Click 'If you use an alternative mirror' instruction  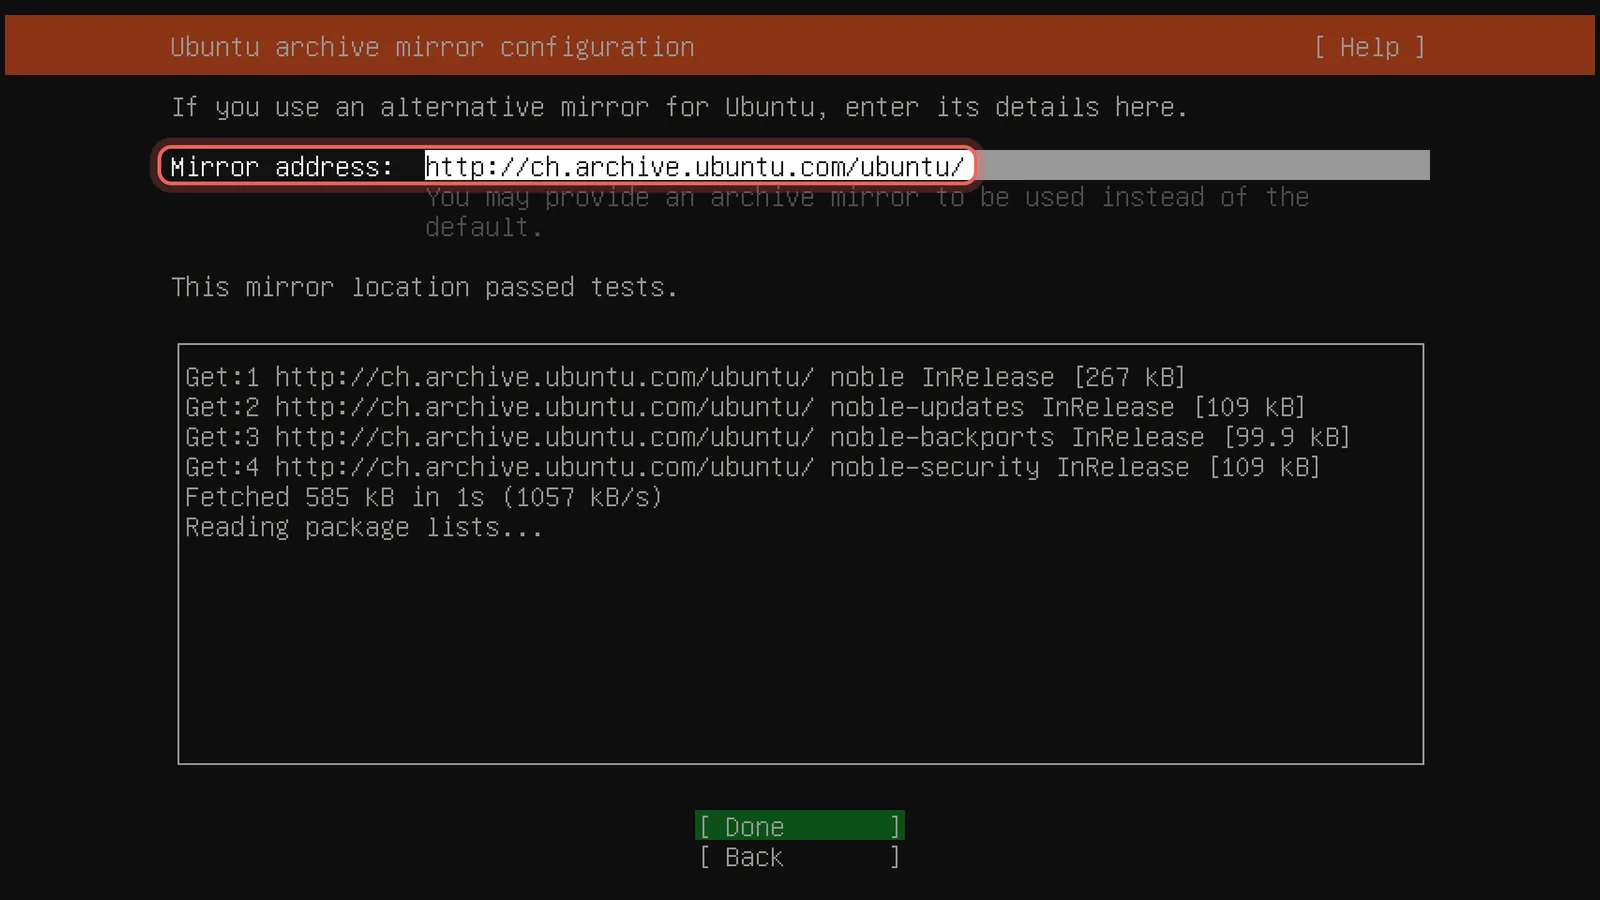pyautogui.click(x=679, y=107)
